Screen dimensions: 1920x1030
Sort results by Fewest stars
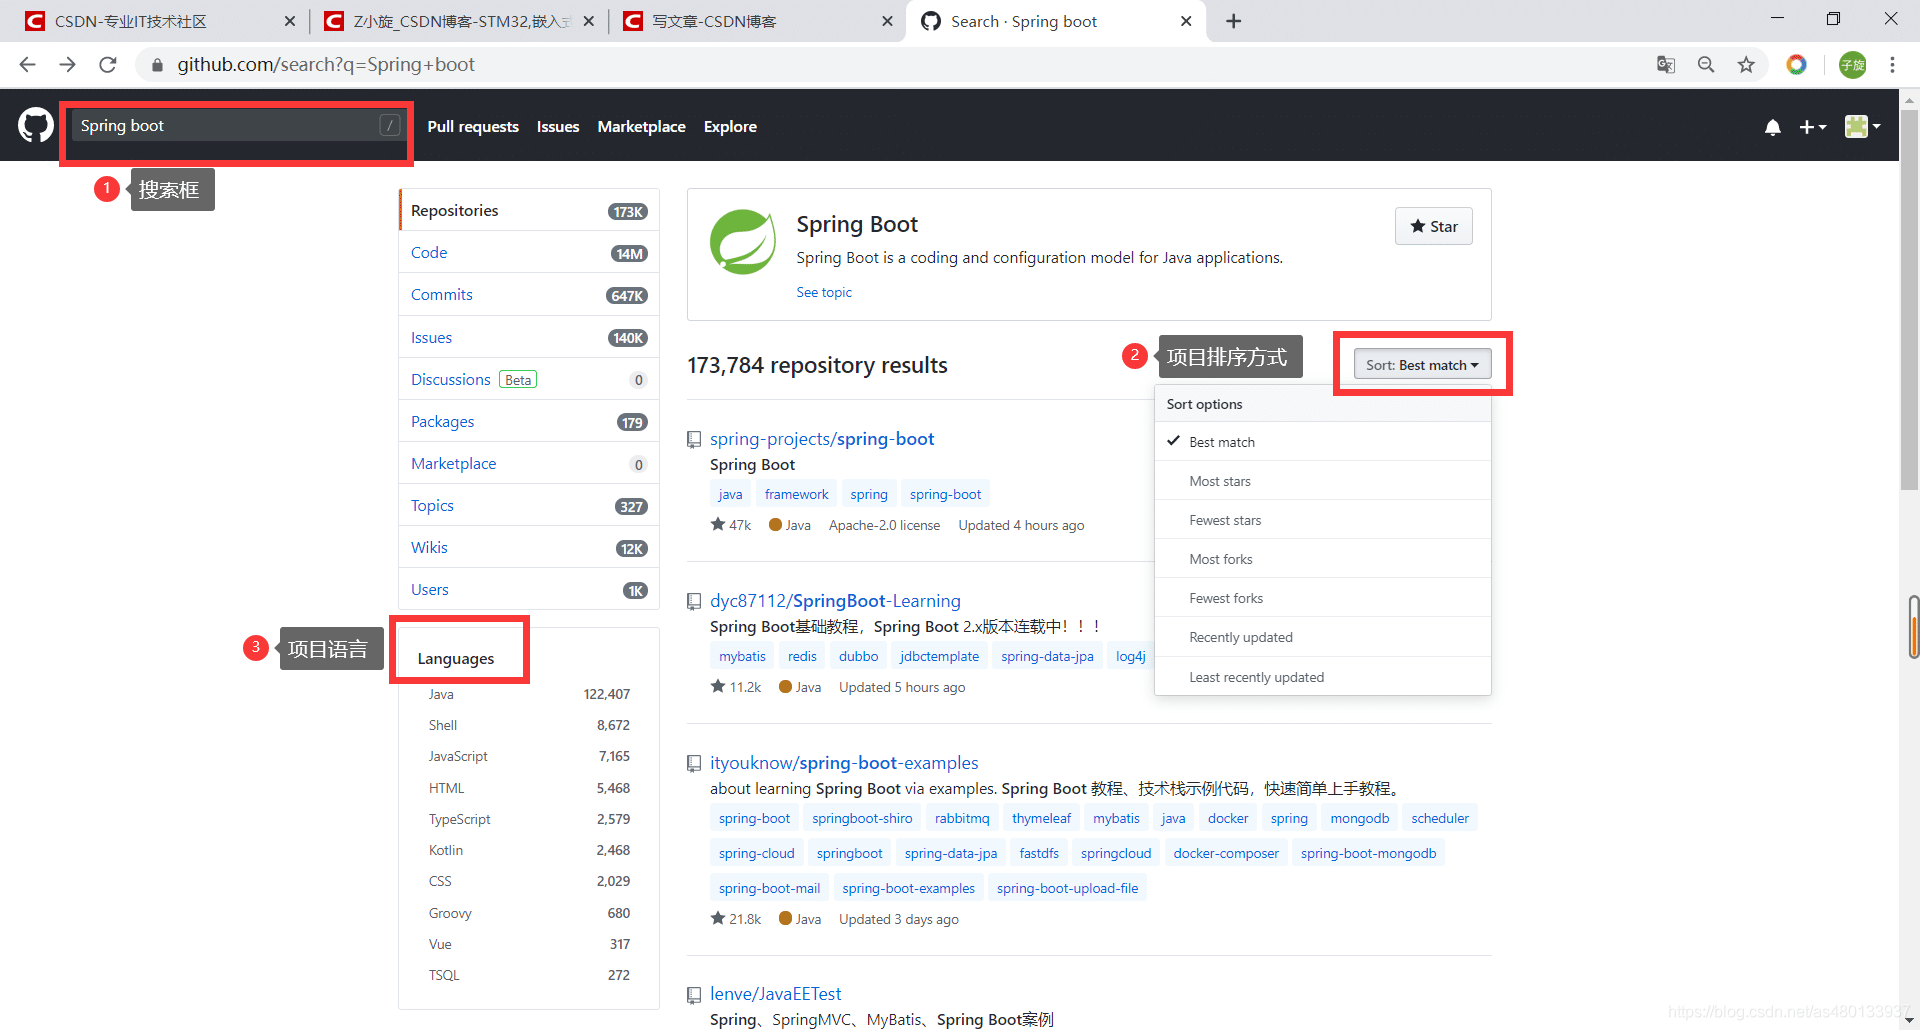(x=1322, y=520)
